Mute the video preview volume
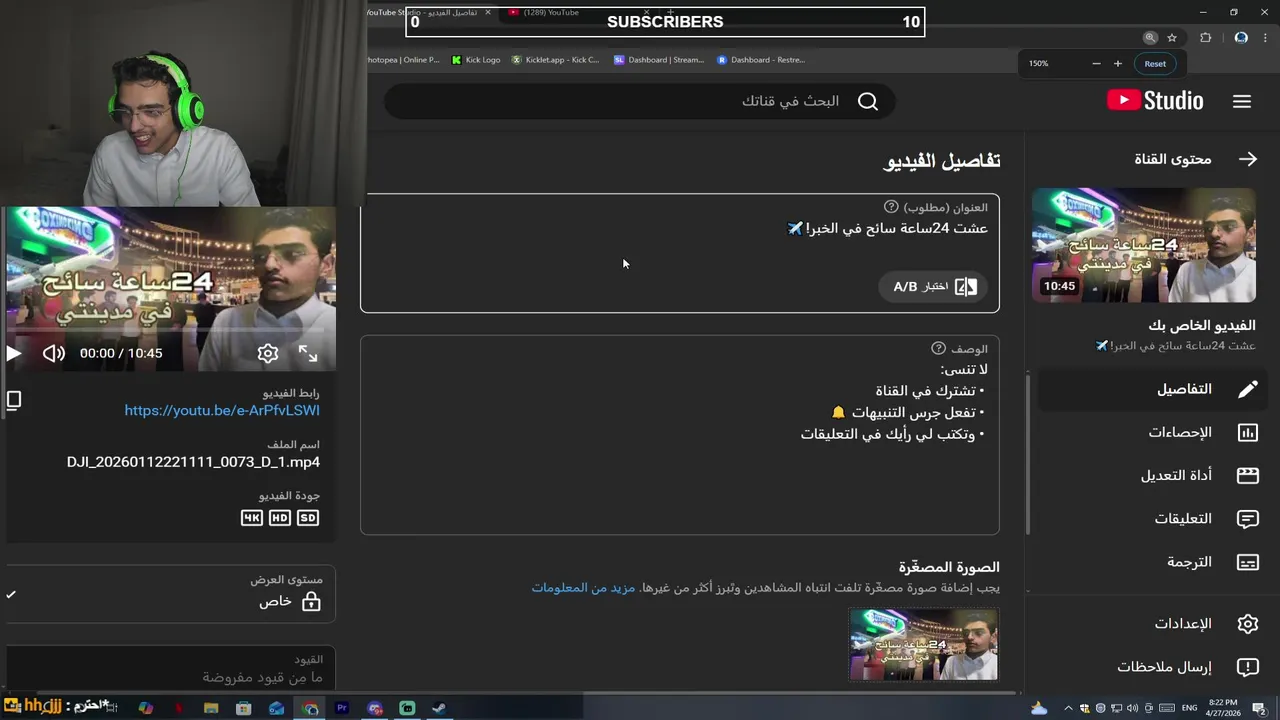The width and height of the screenshot is (1280, 720). [x=54, y=353]
